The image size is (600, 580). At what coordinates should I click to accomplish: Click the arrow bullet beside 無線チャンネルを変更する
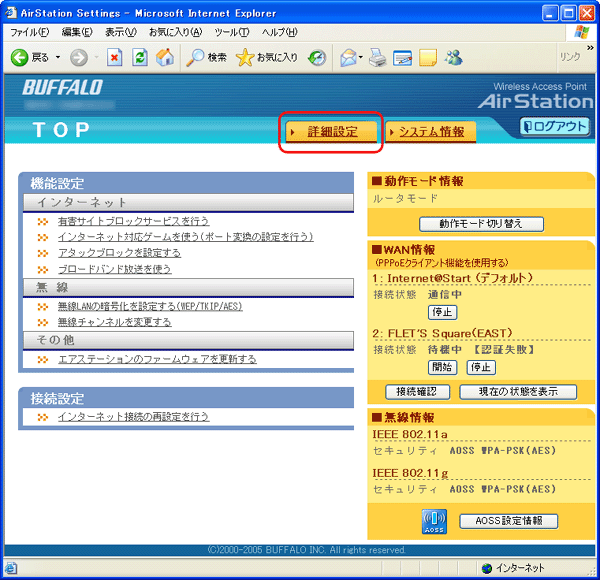[43, 323]
